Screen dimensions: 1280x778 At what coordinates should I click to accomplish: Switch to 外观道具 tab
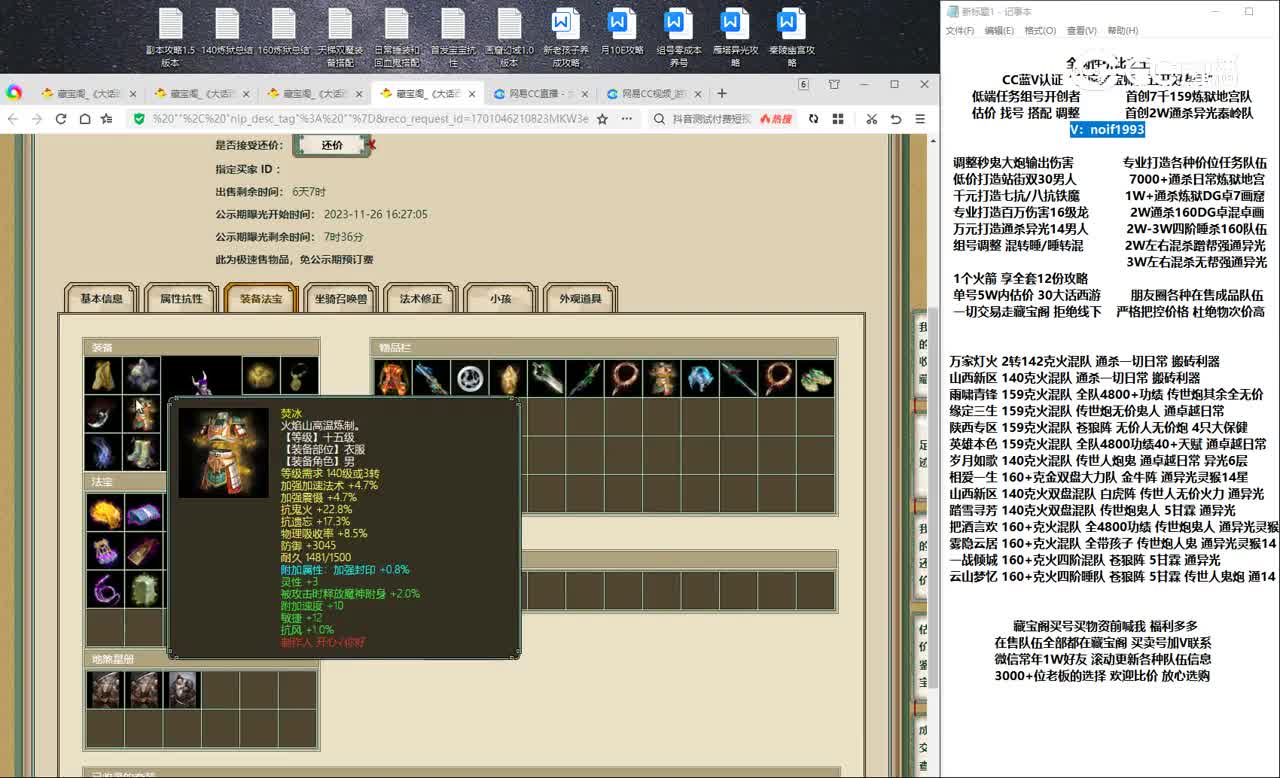coord(580,299)
